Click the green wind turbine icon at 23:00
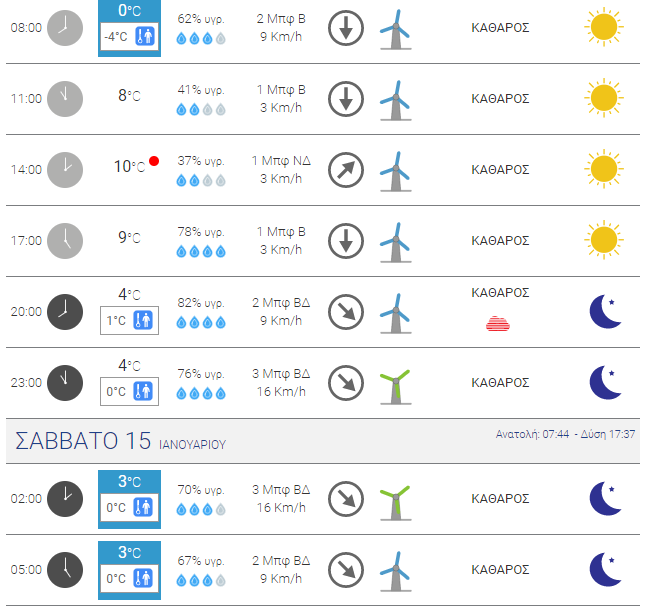Viewport: 653px width, 610px height. (396, 387)
